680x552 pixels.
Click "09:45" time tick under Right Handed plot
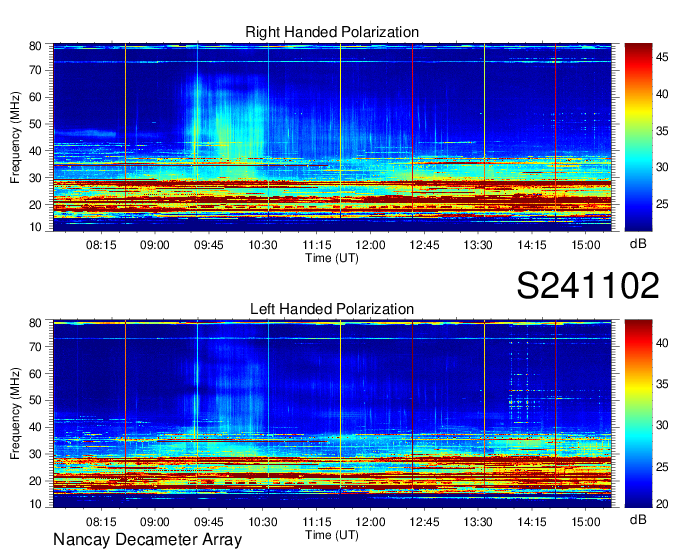(209, 245)
